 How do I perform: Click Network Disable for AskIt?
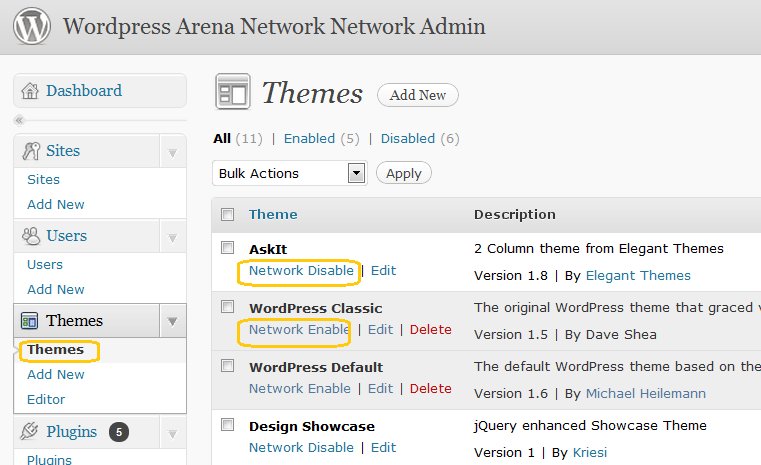point(301,271)
